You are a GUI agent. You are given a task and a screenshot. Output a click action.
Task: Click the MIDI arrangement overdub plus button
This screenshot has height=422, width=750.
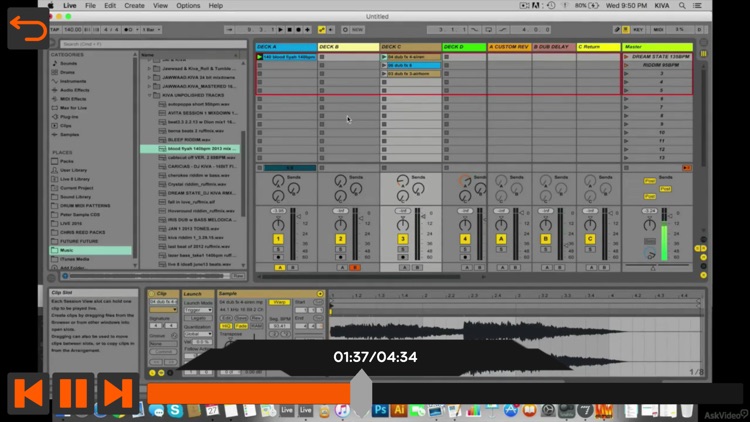(308, 30)
